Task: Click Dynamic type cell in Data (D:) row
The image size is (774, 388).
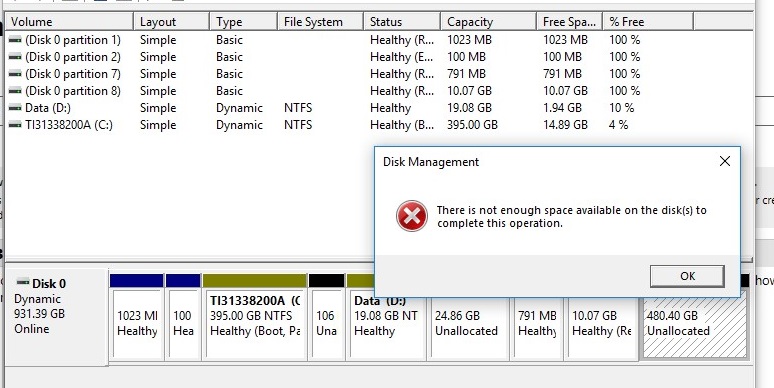Action: [x=239, y=108]
